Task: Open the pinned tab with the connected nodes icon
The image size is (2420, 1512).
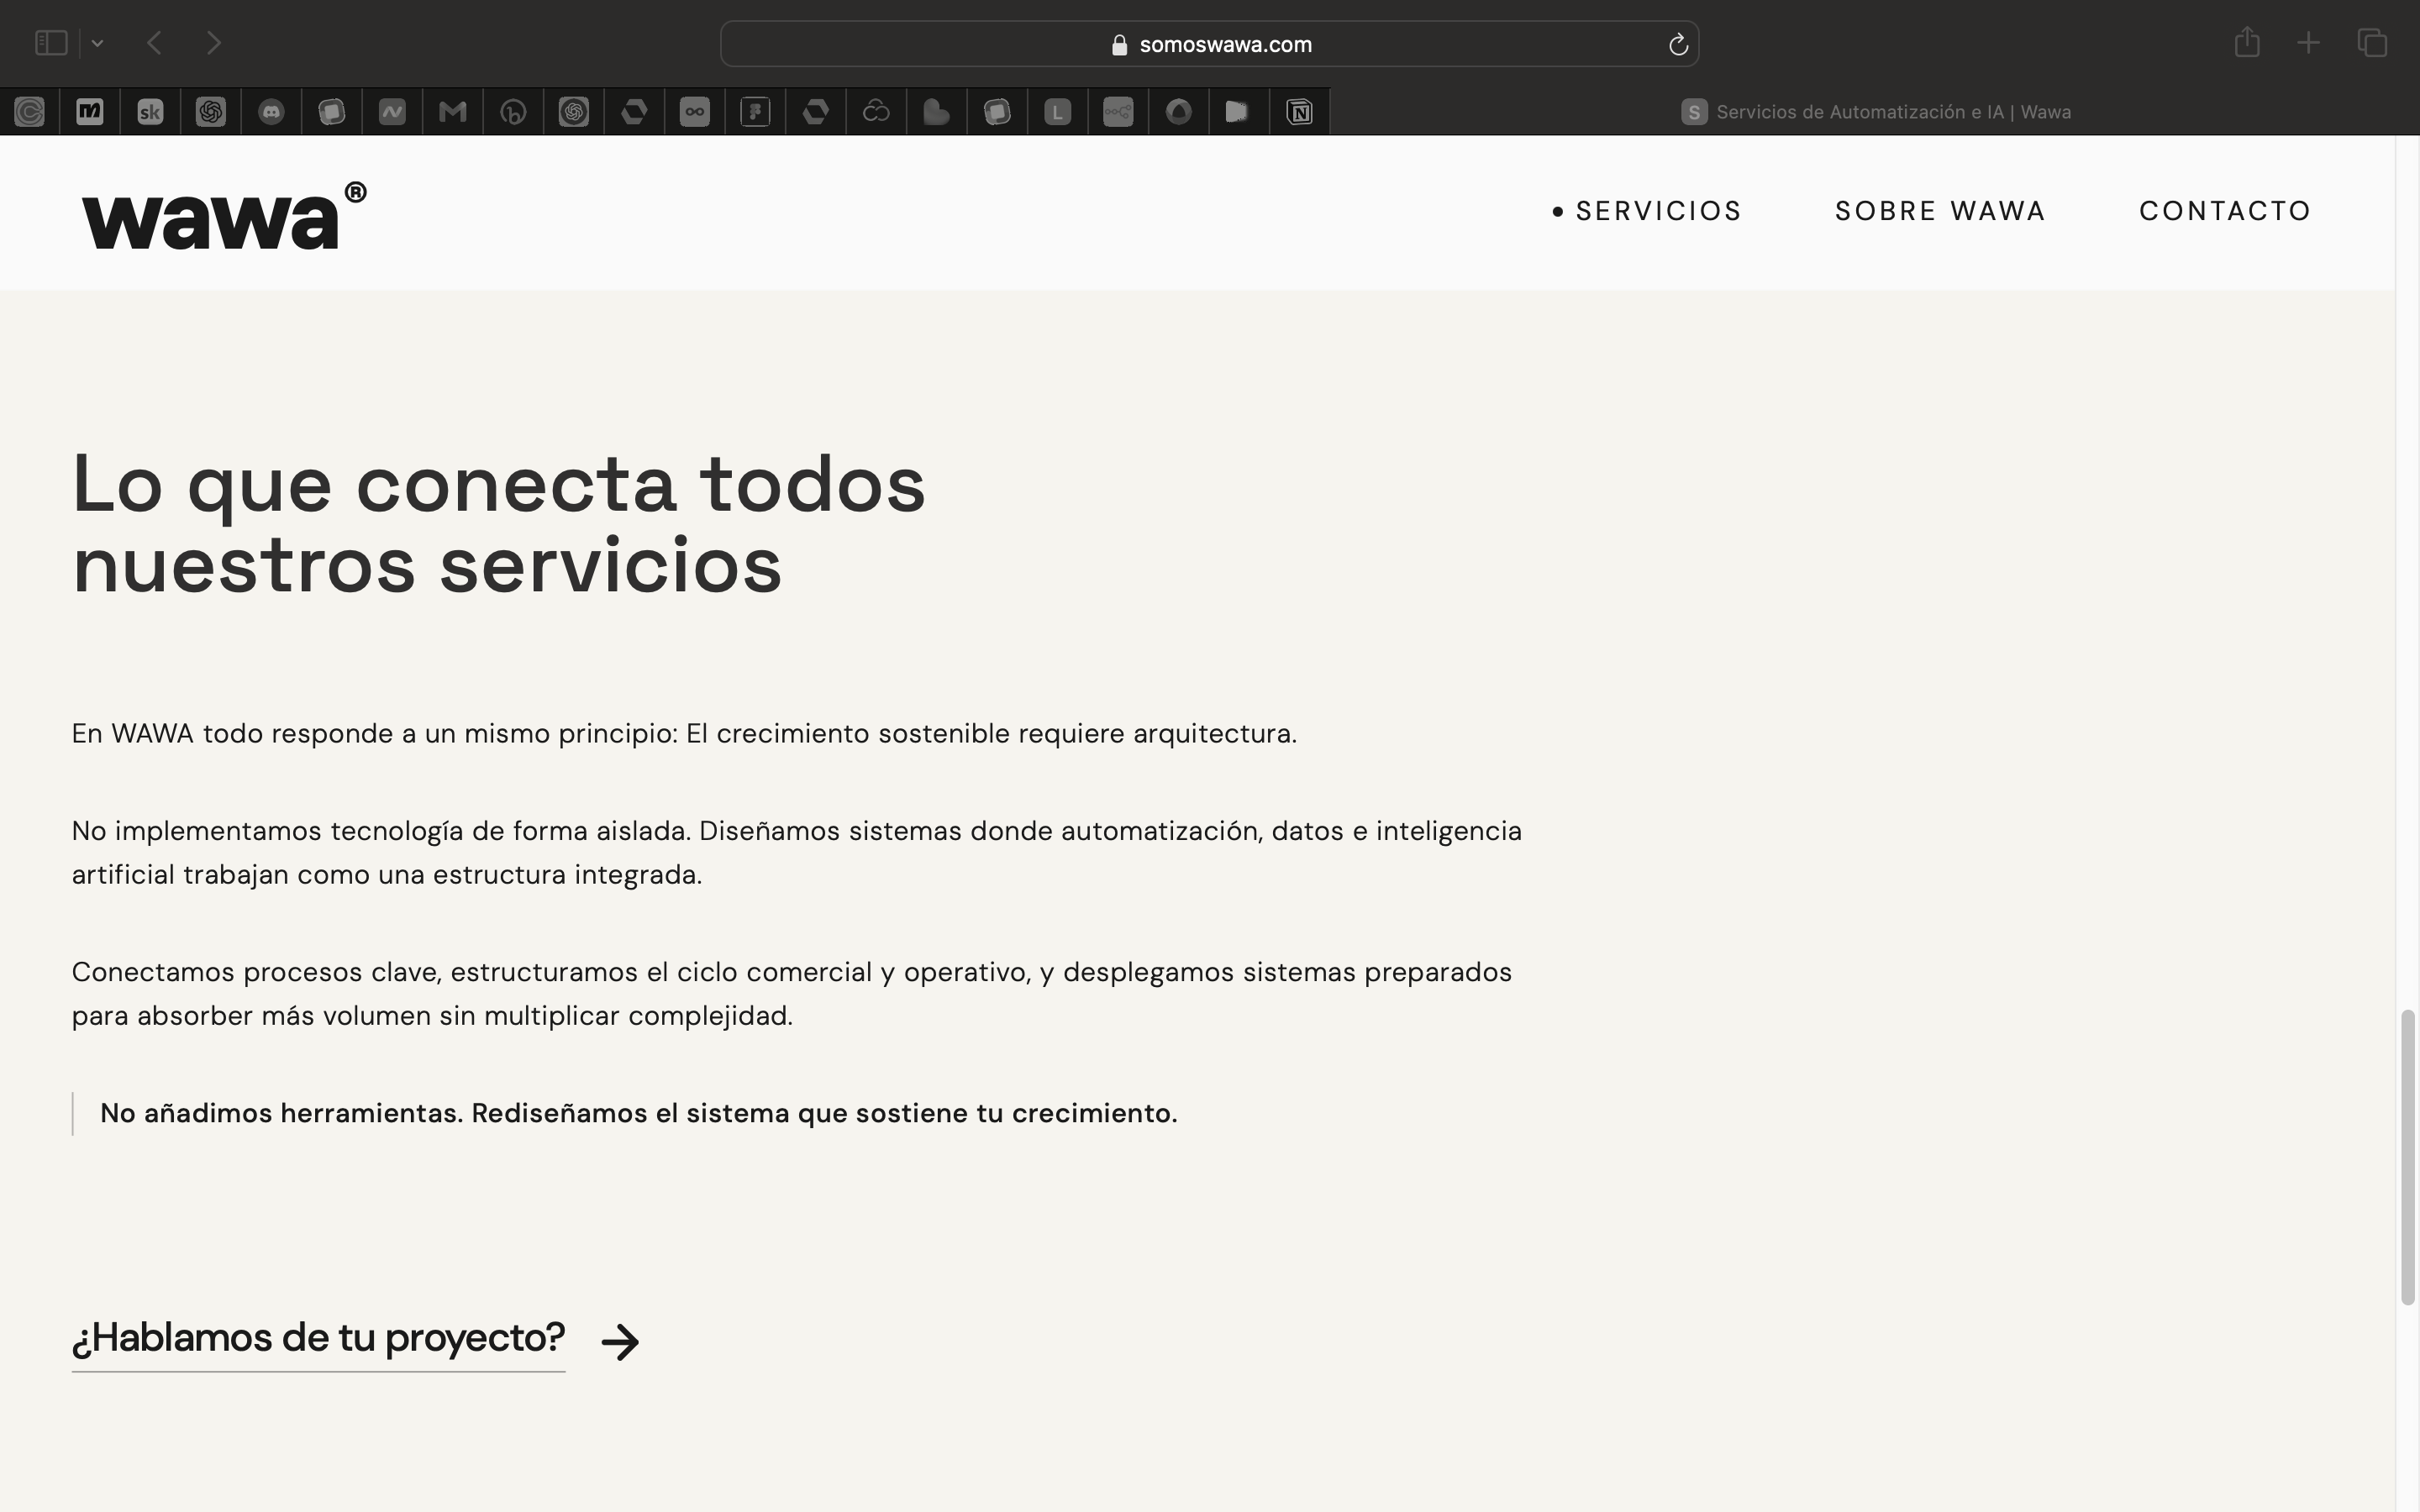Action: pos(1118,112)
